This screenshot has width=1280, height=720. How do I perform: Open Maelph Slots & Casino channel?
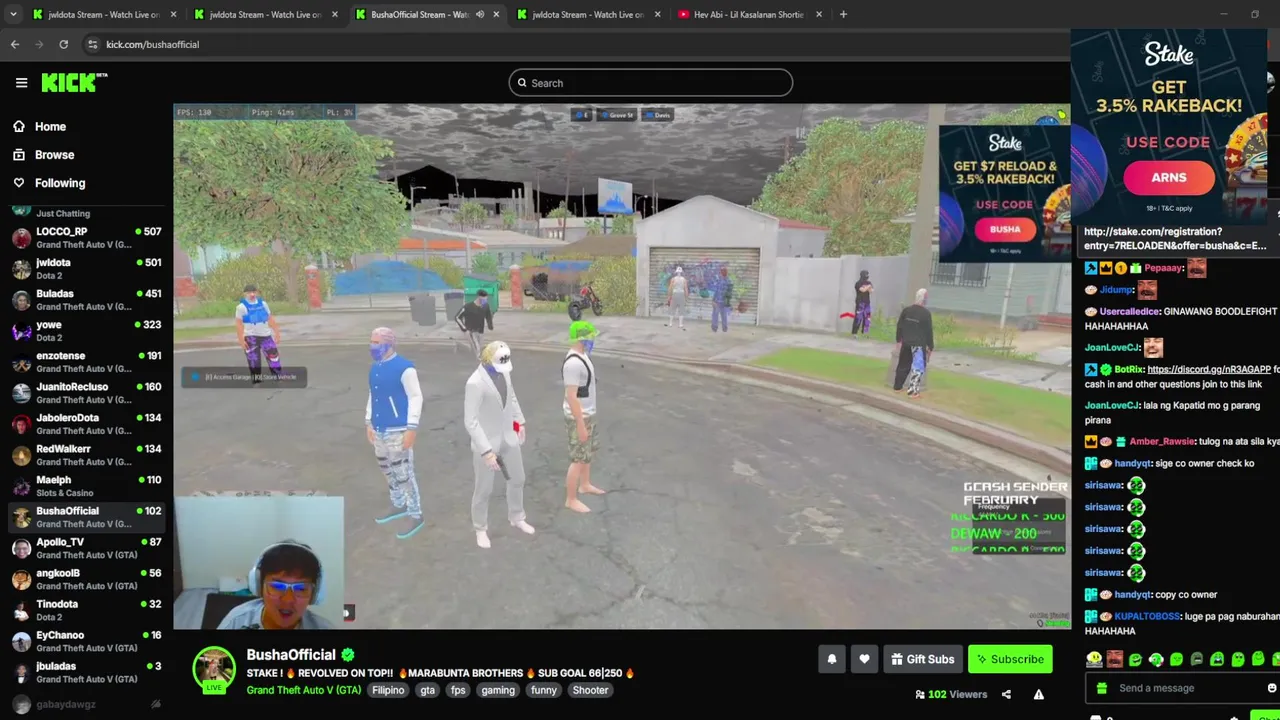pyautogui.click(x=86, y=486)
